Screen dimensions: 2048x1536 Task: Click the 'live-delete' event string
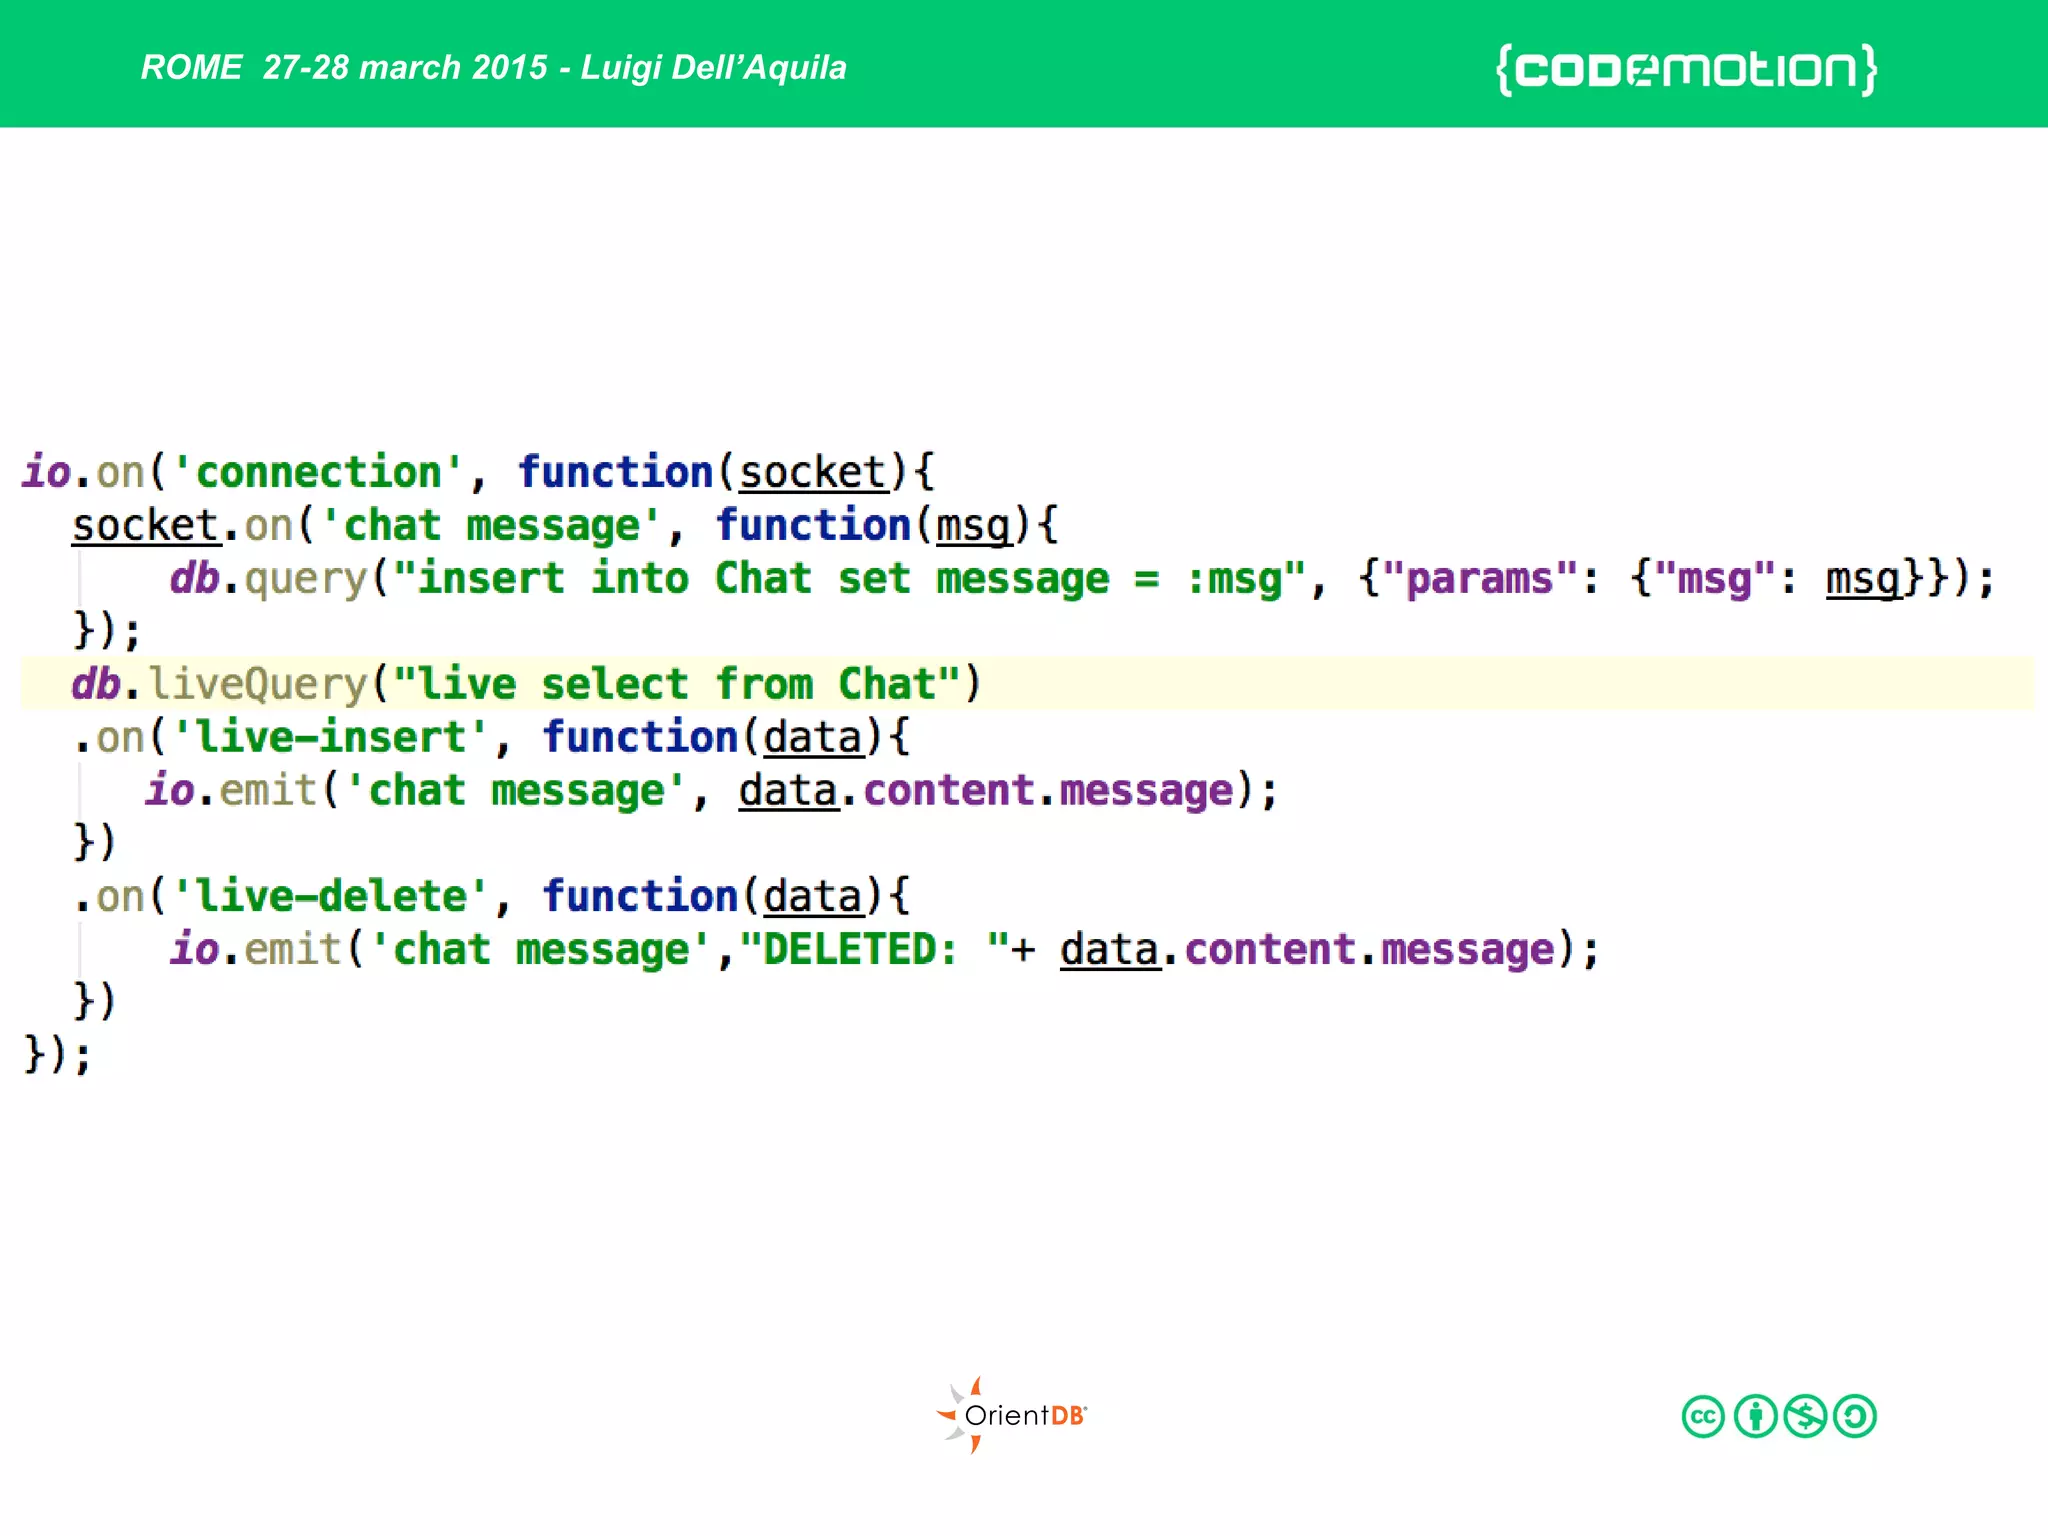click(330, 897)
